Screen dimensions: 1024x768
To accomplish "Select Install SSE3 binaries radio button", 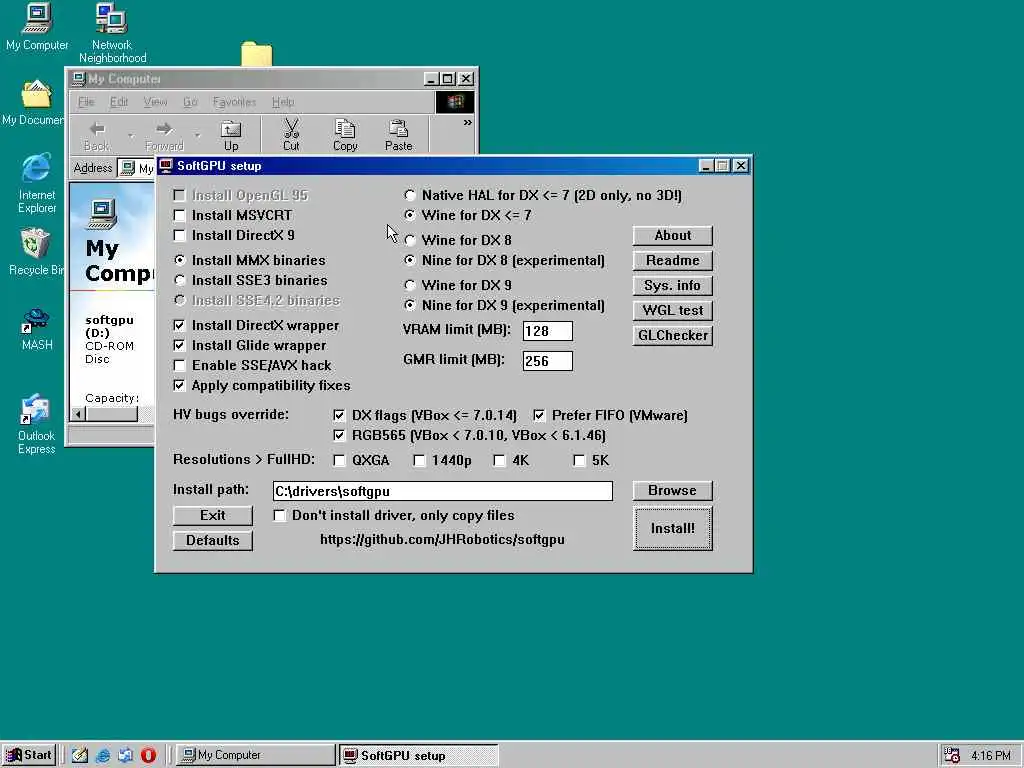I will (180, 280).
